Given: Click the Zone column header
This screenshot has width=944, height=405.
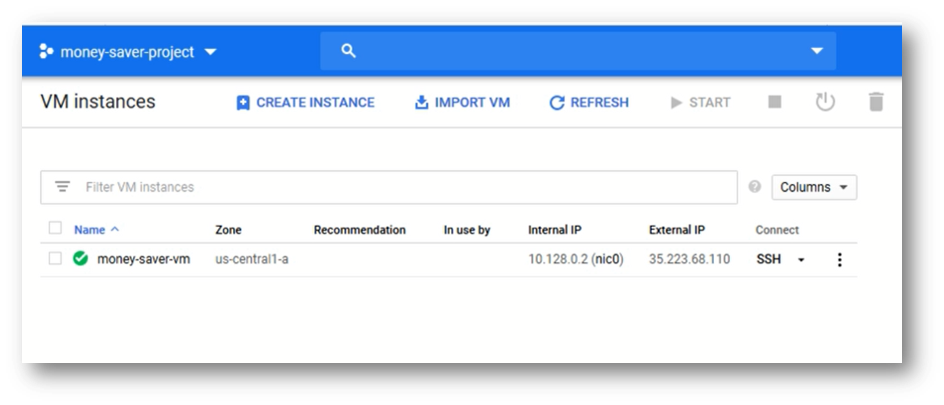Looking at the screenshot, I should [228, 230].
